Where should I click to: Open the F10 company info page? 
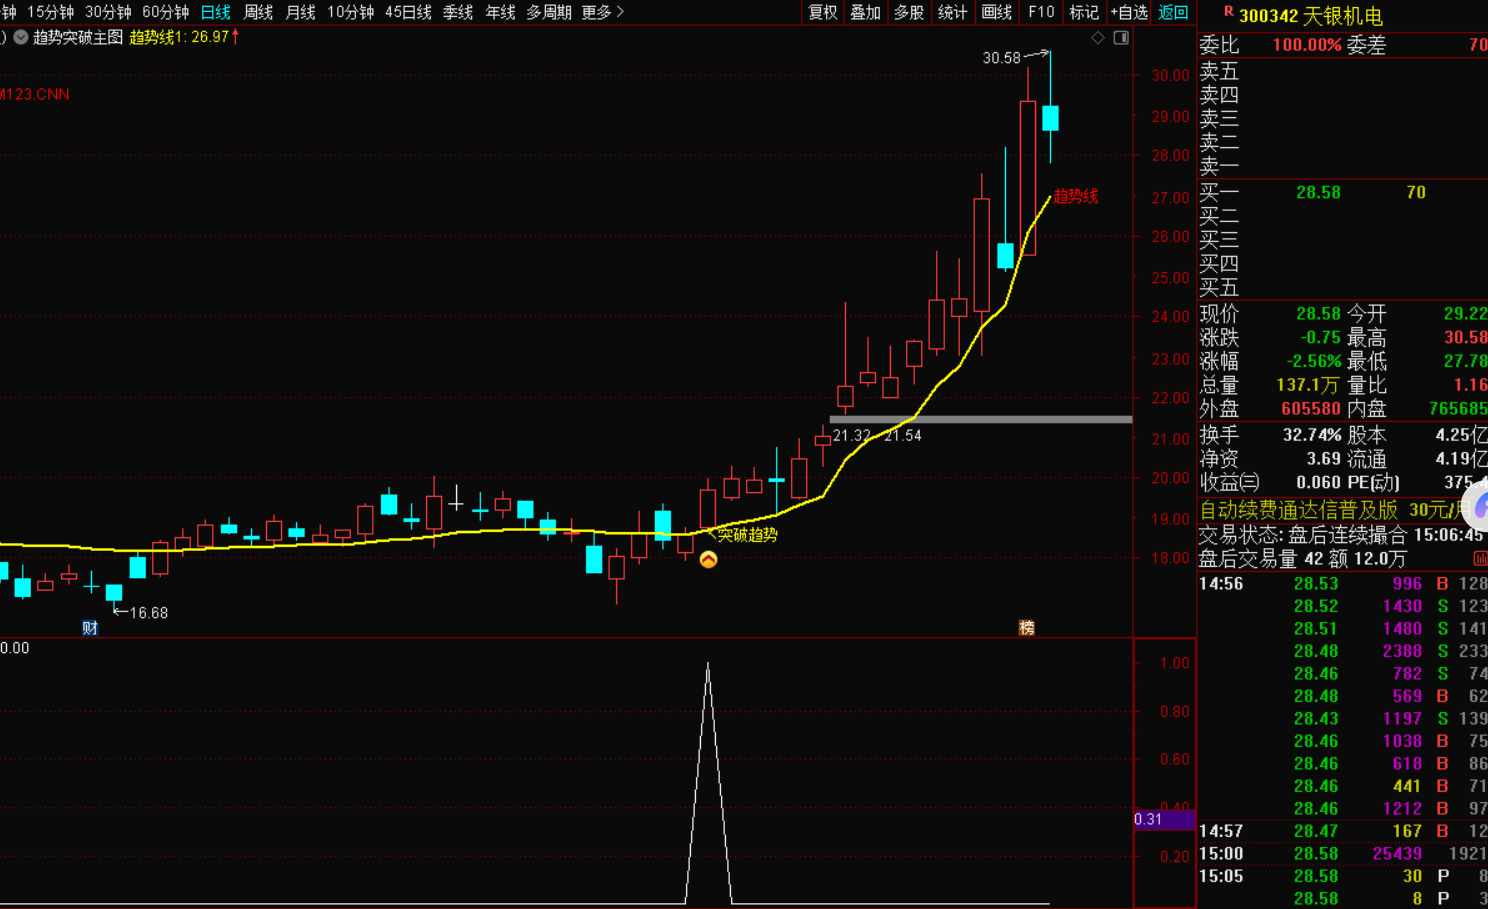[1041, 12]
